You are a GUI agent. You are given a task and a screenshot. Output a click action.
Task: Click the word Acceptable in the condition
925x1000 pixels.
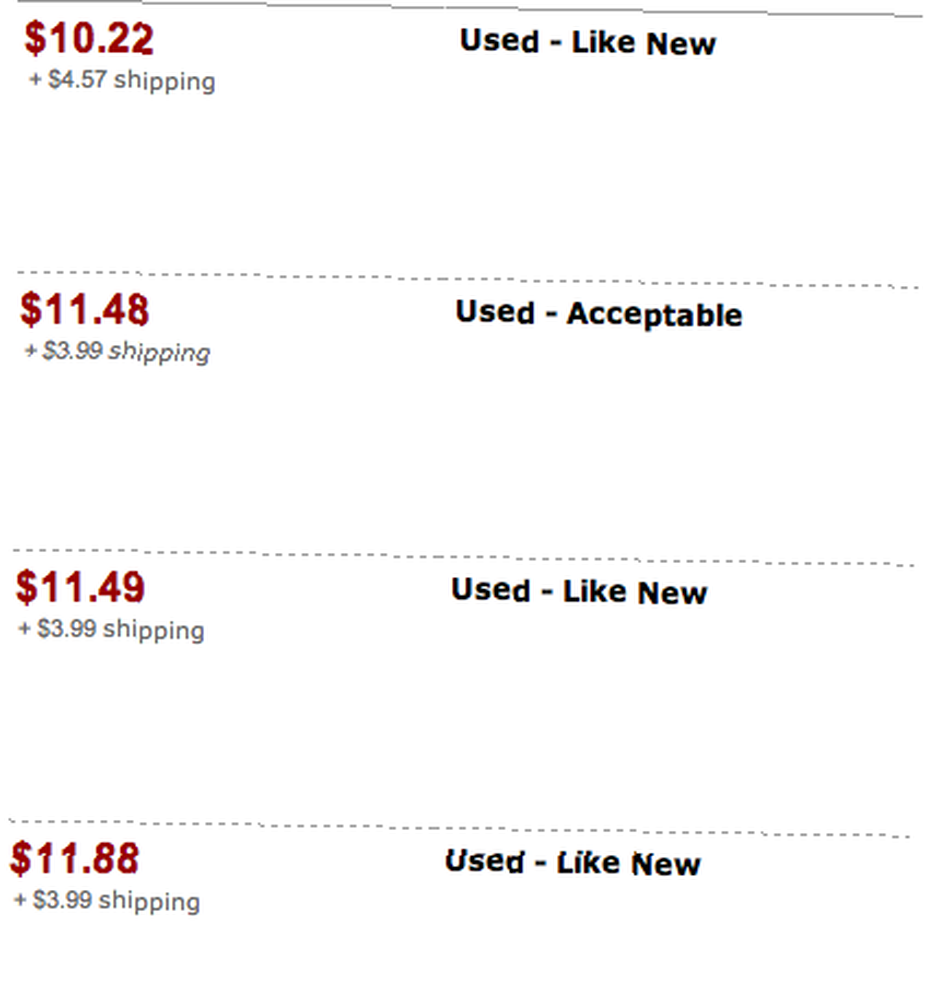tap(655, 314)
